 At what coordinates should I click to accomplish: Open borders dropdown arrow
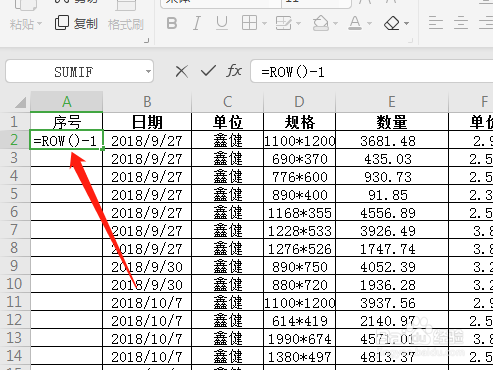(x=264, y=24)
